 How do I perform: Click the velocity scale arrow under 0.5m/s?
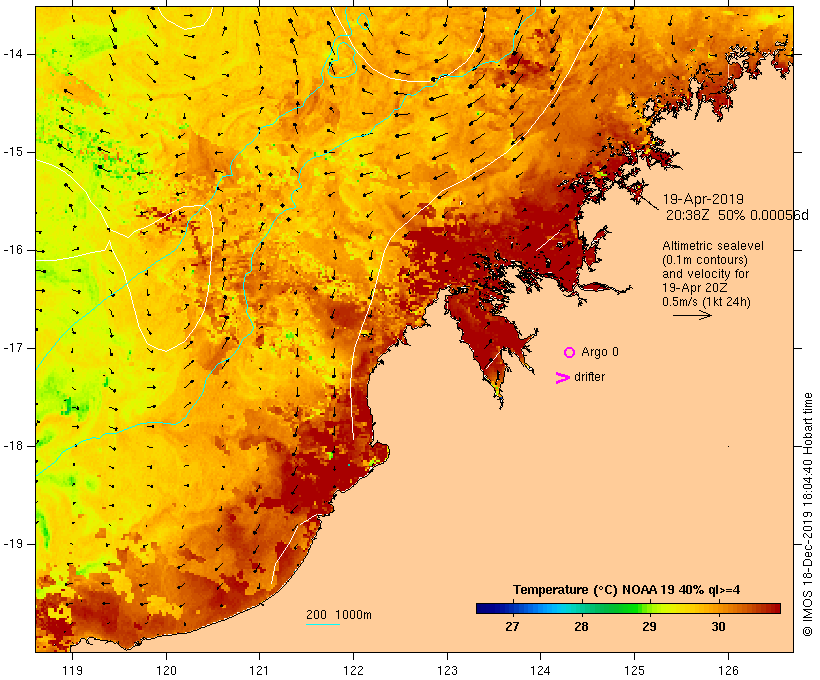tap(692, 315)
